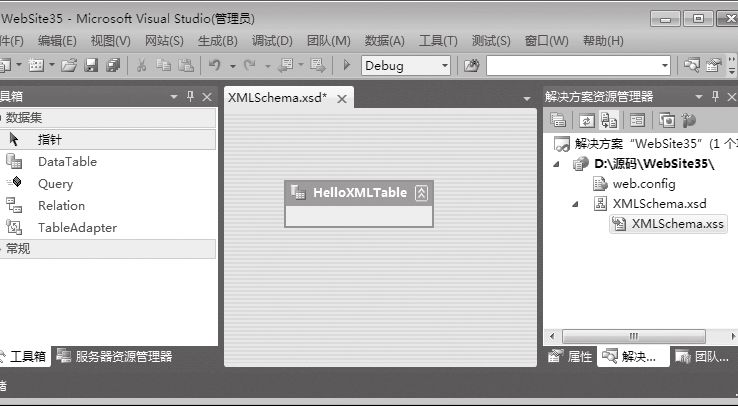
Task: Click the Find in Files icon beside Debug
Action: 471,65
